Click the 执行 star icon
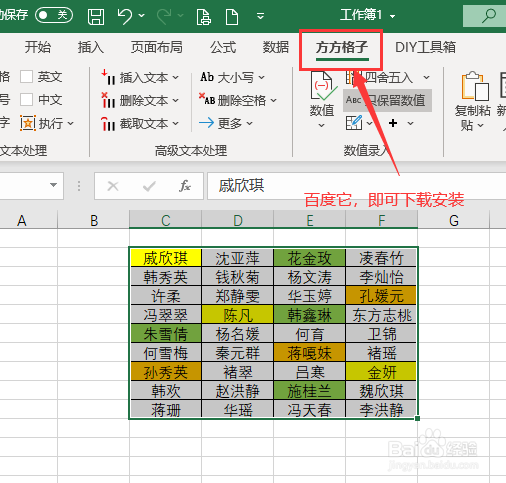 (x=28, y=123)
